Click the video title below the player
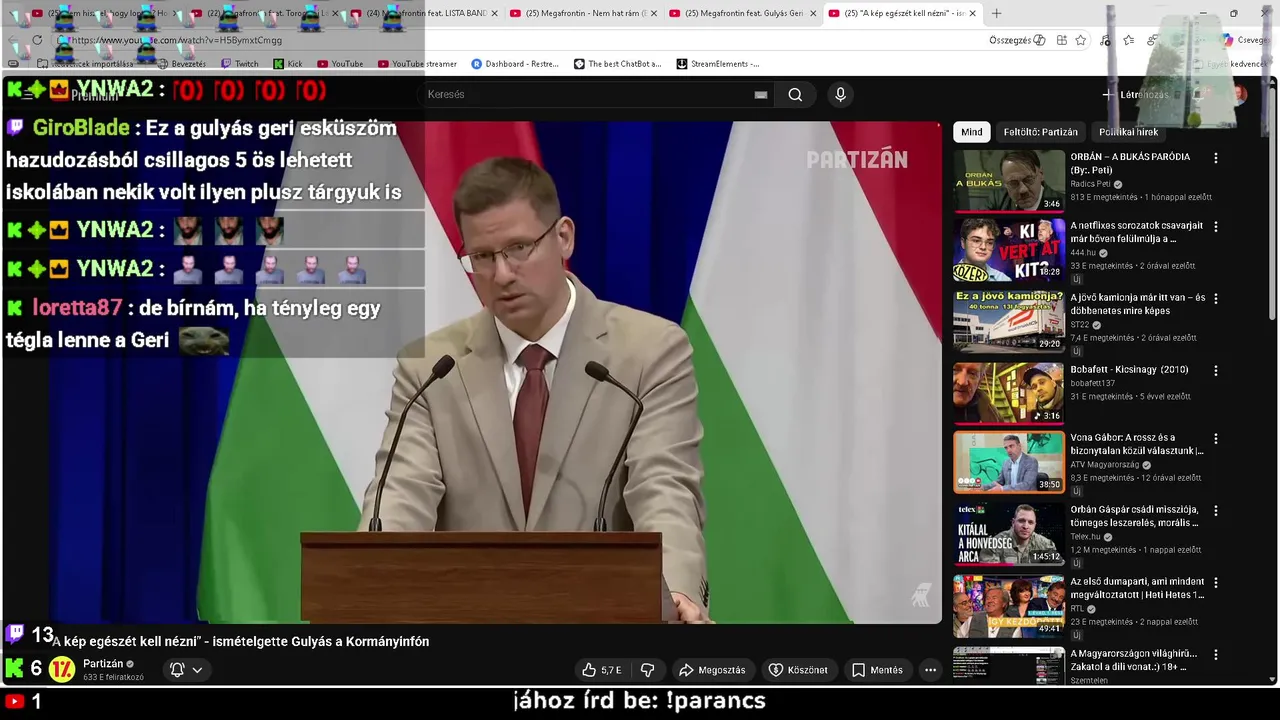1280x720 pixels. tap(240, 642)
